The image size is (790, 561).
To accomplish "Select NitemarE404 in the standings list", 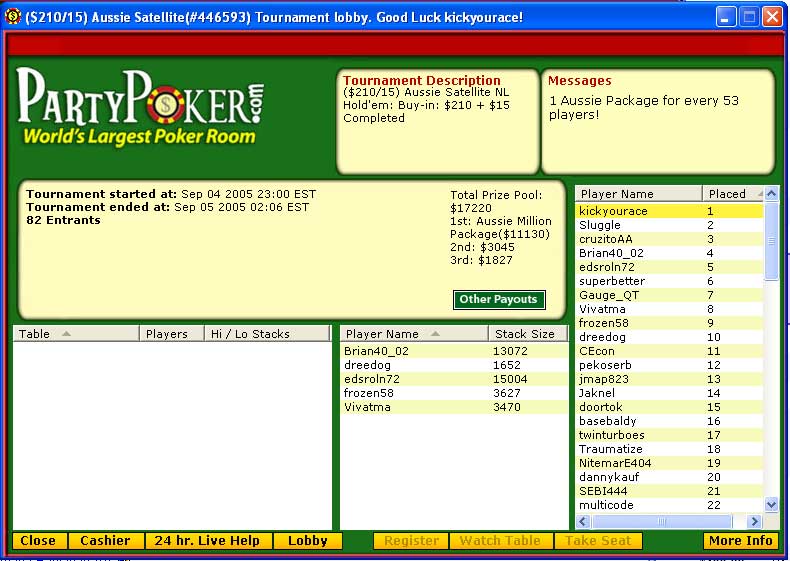I will click(x=669, y=463).
